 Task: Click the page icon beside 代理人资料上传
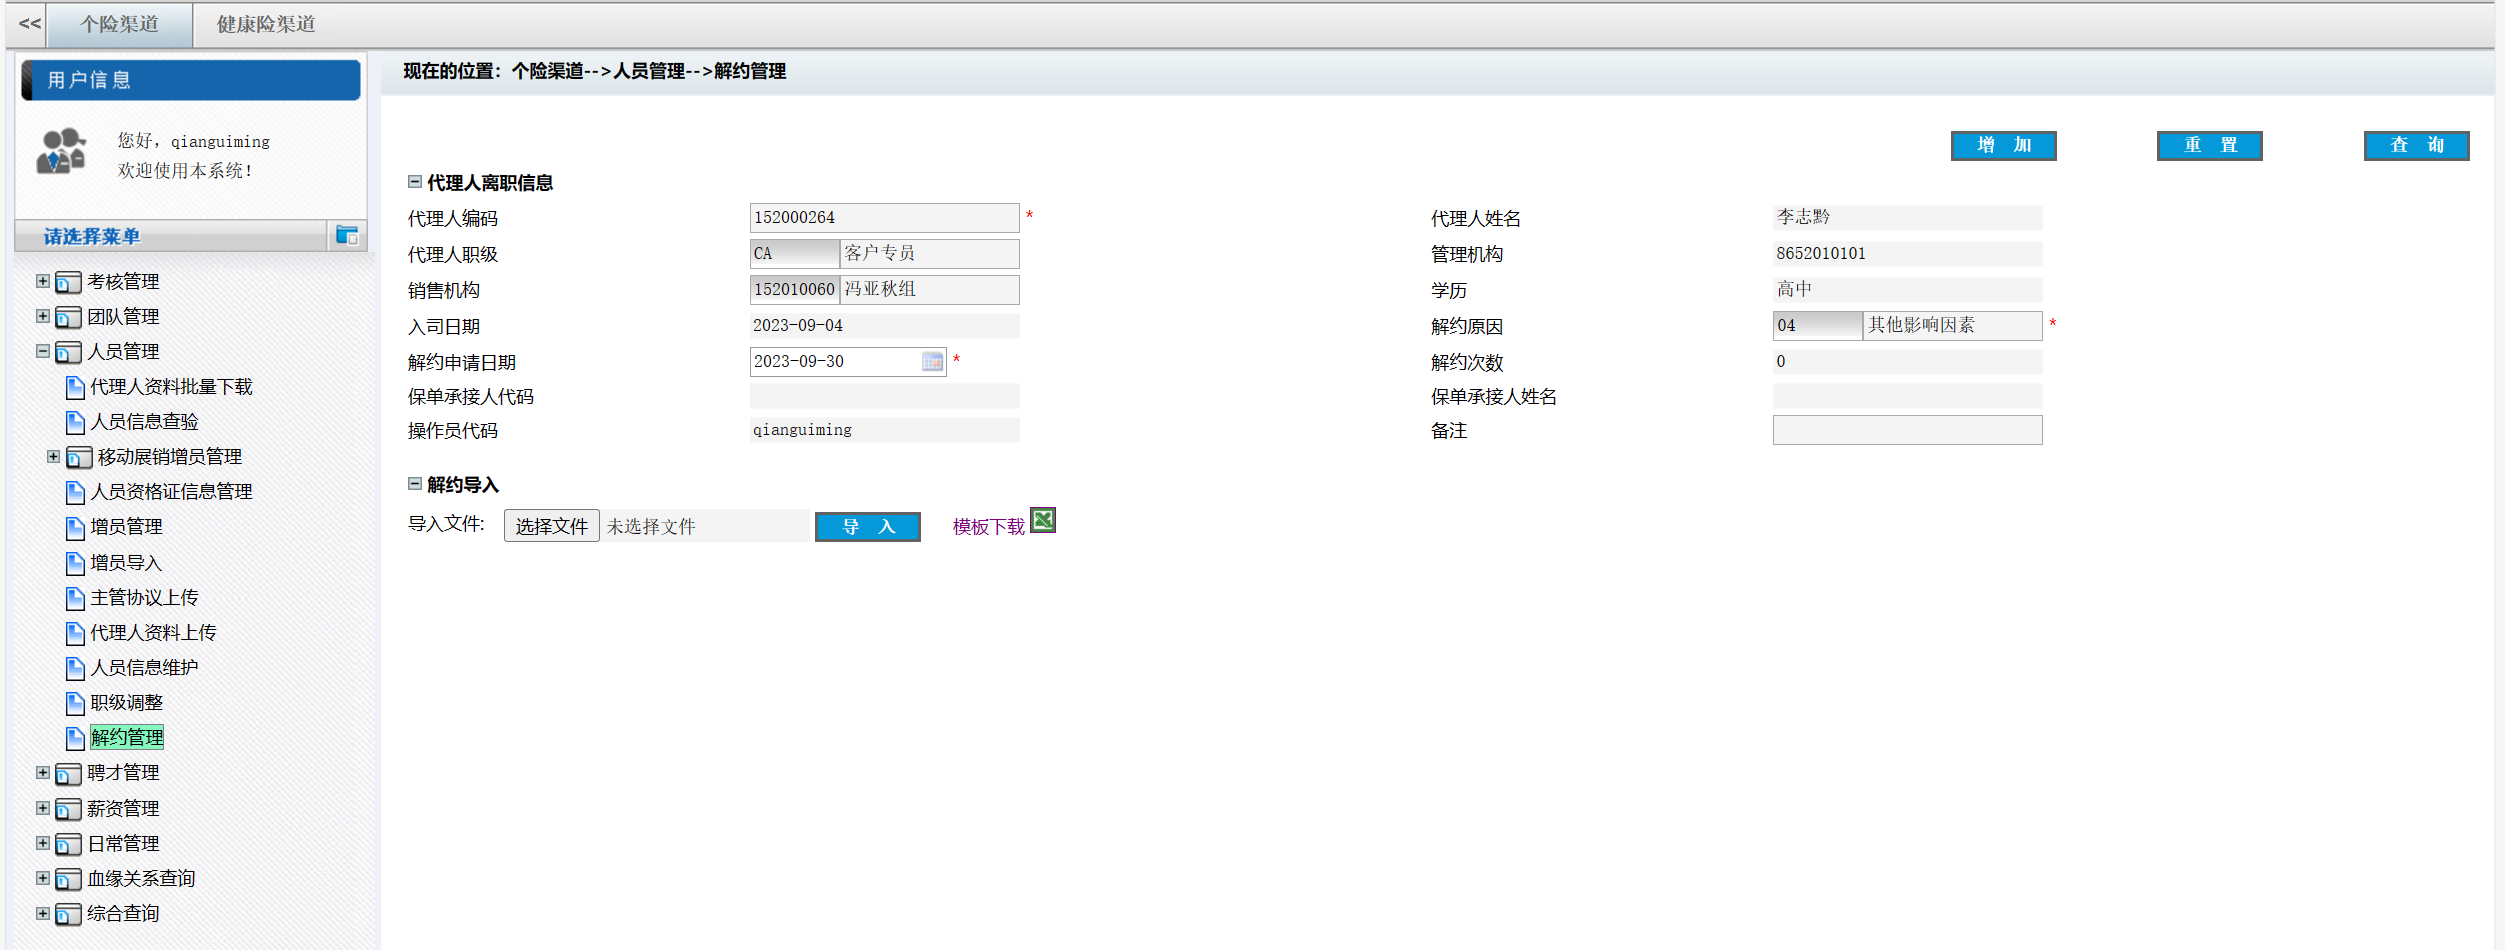point(75,633)
